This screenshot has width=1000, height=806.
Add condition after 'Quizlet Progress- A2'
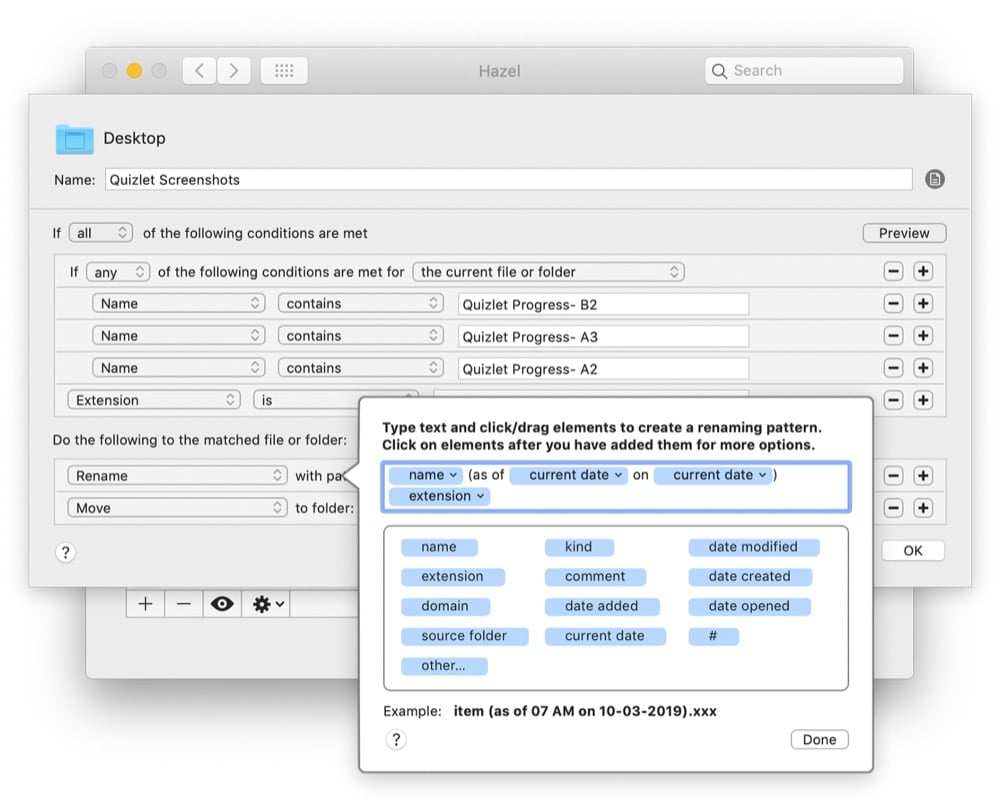point(923,367)
